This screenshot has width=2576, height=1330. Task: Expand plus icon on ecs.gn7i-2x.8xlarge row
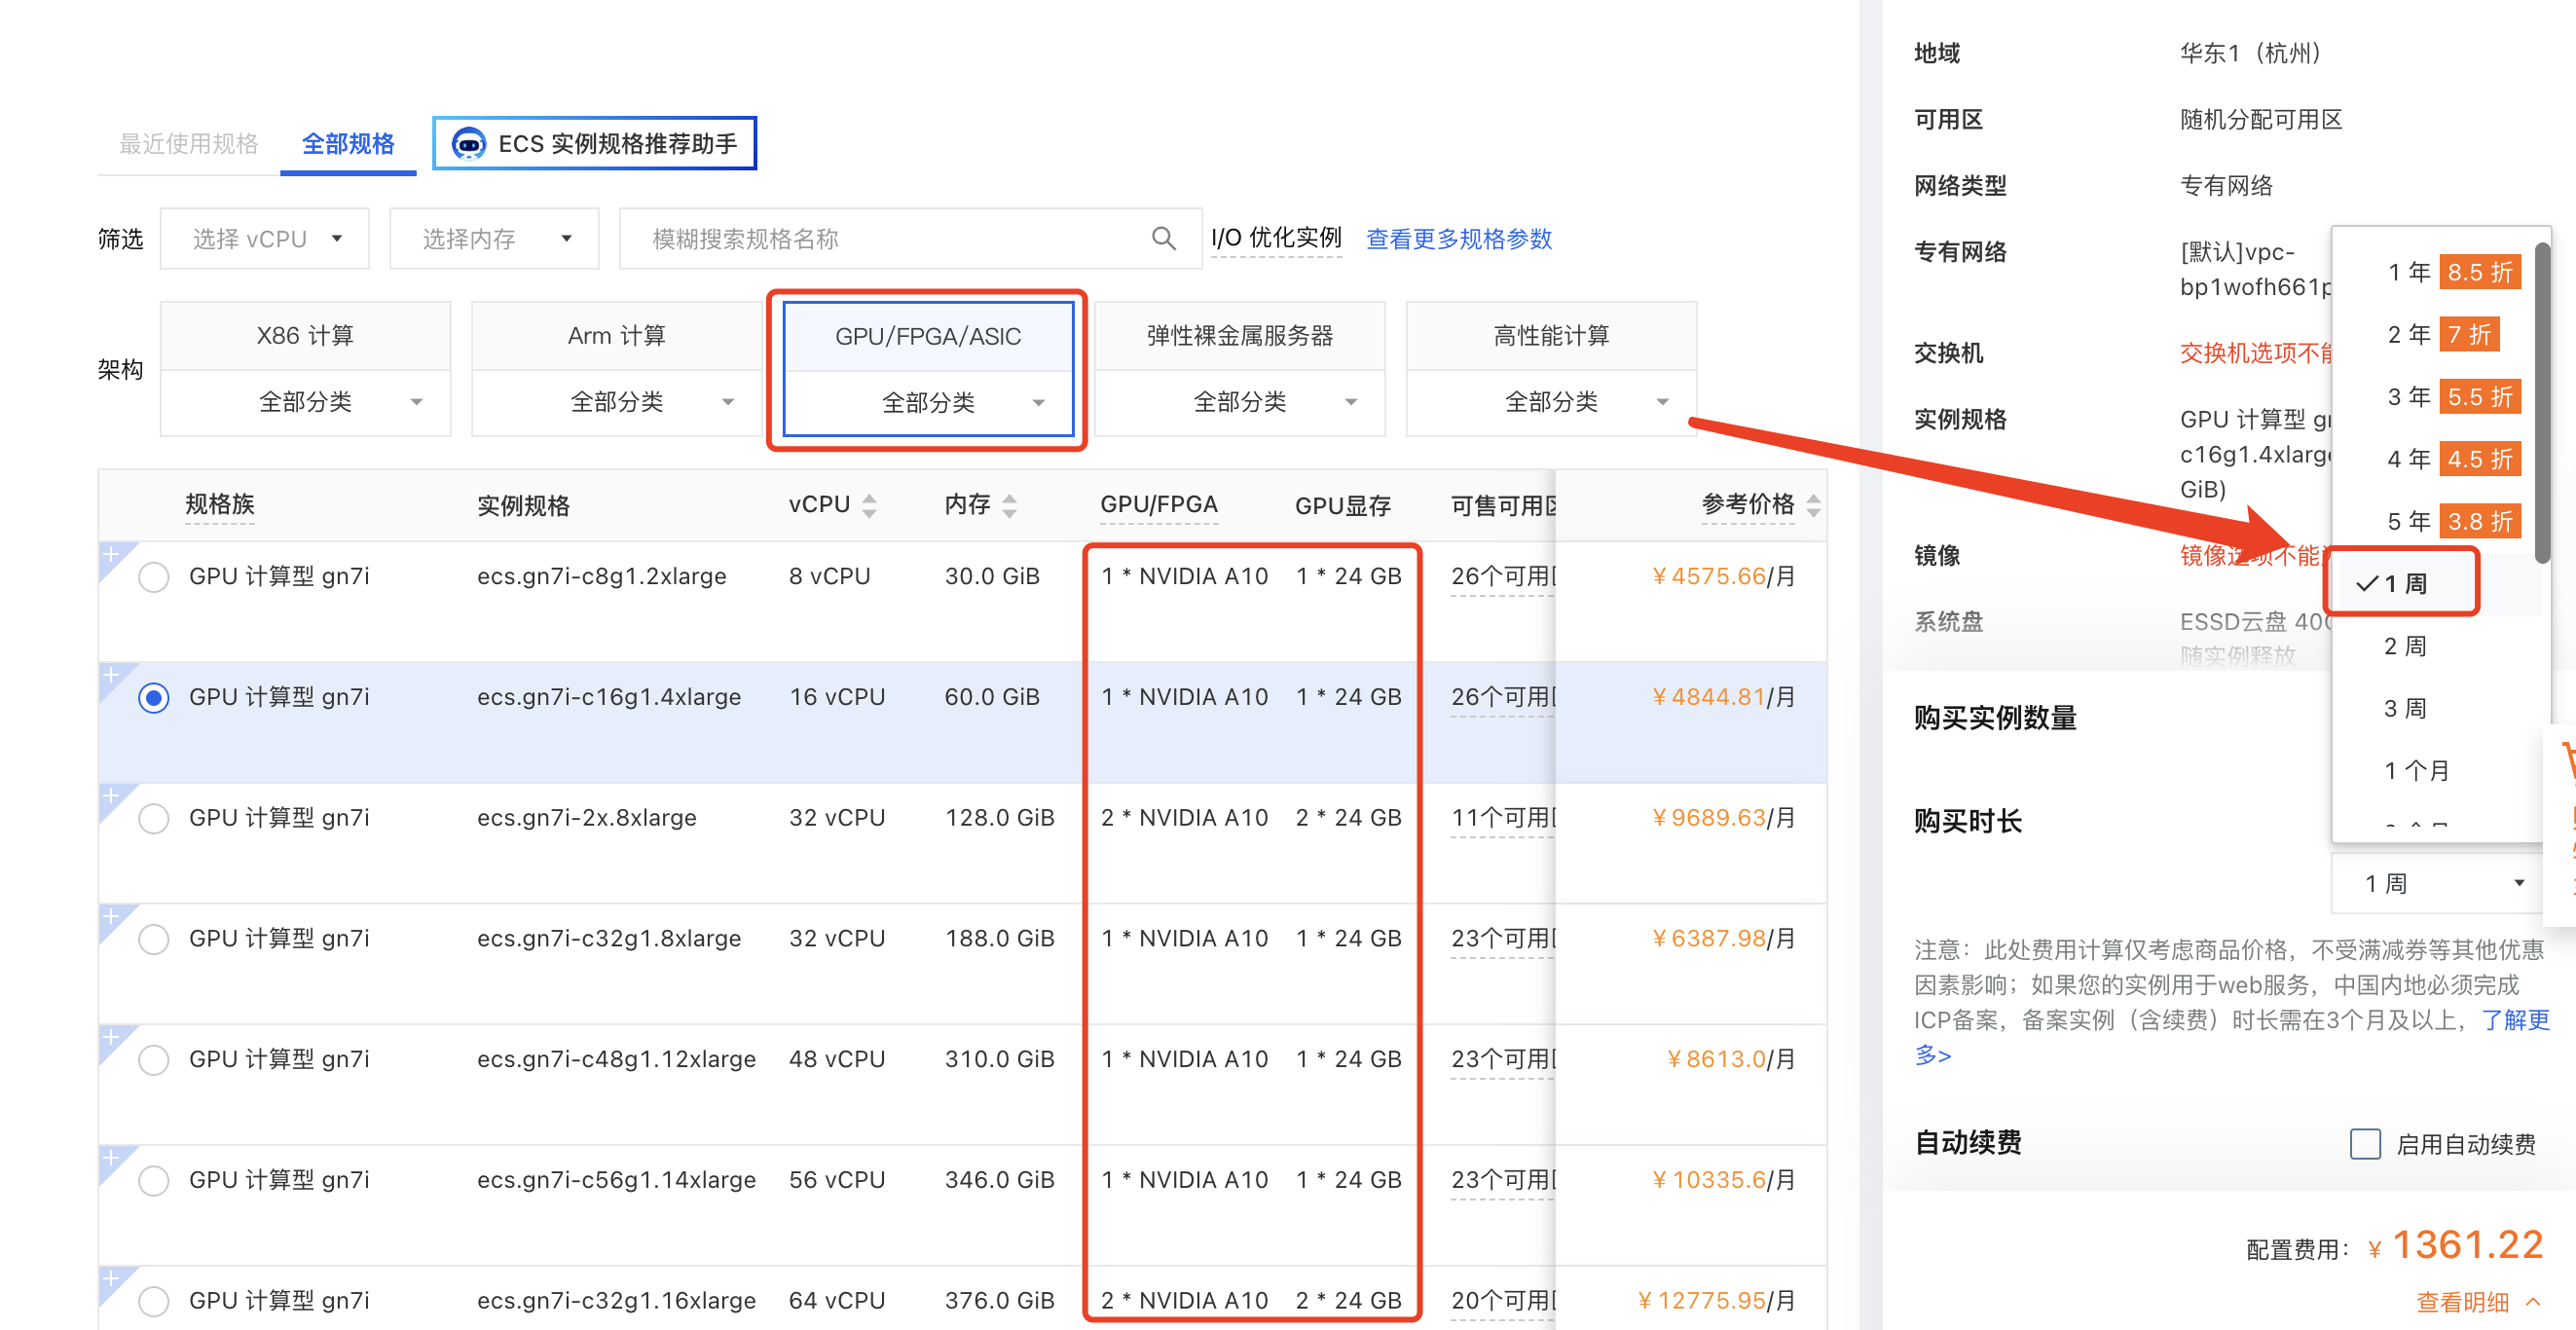tap(111, 796)
